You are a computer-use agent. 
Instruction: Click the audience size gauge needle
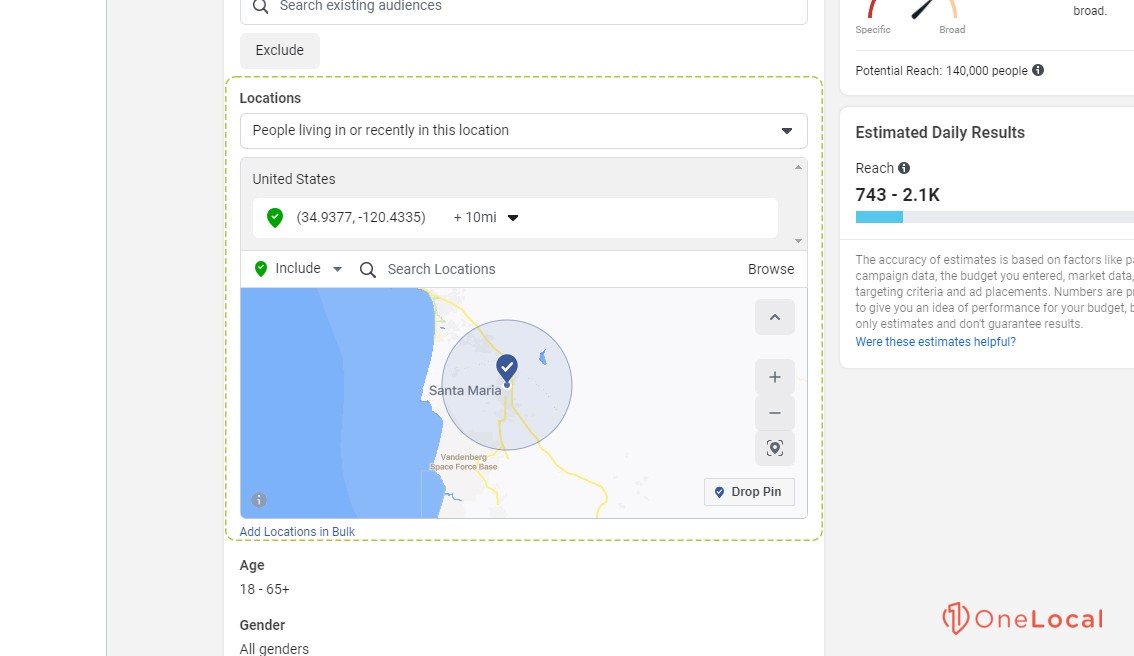point(922,9)
